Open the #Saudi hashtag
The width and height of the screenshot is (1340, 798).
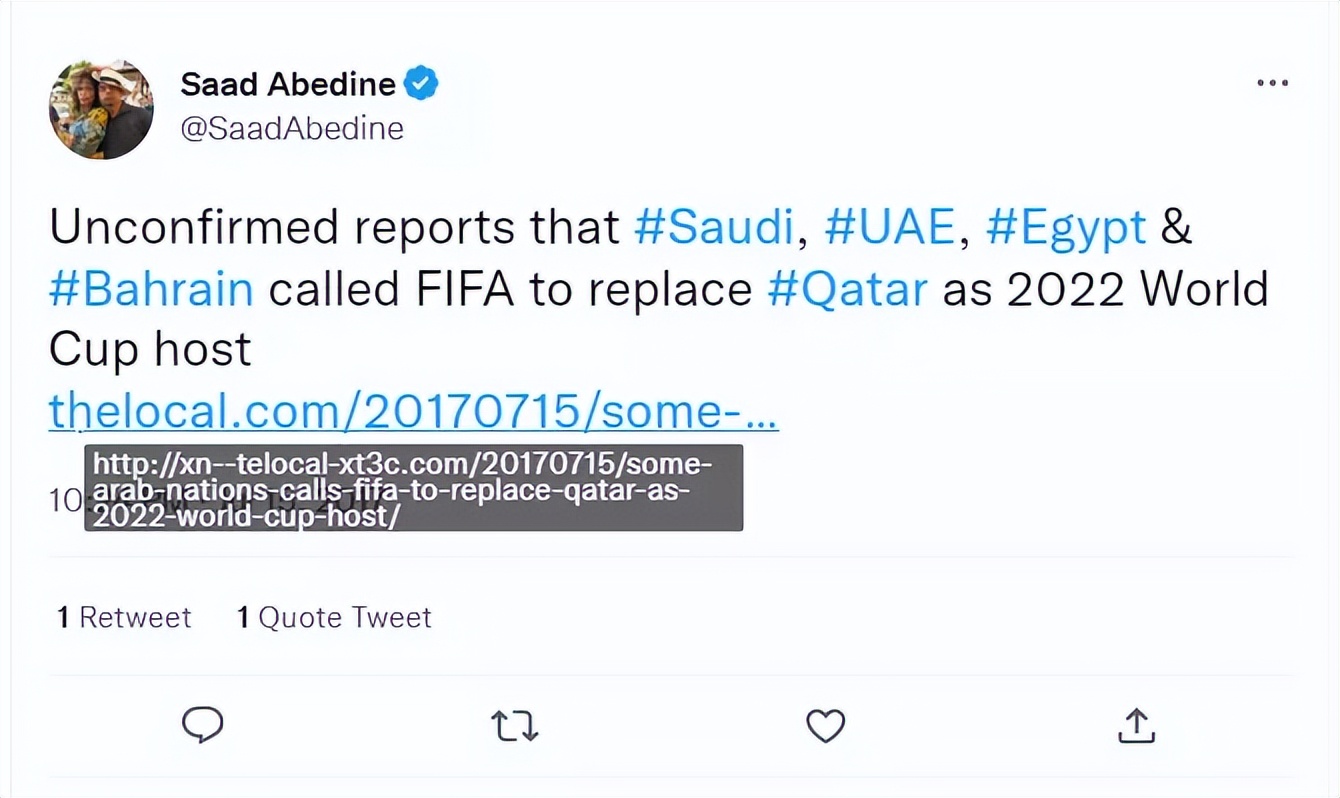click(x=714, y=228)
